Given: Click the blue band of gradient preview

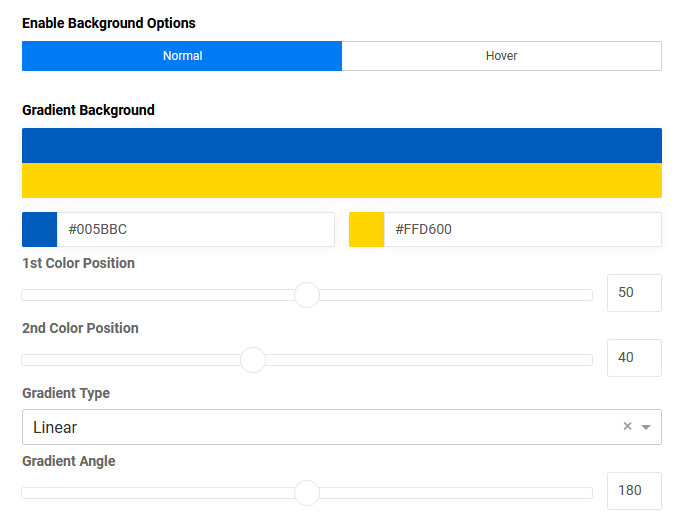Looking at the screenshot, I should [341, 146].
